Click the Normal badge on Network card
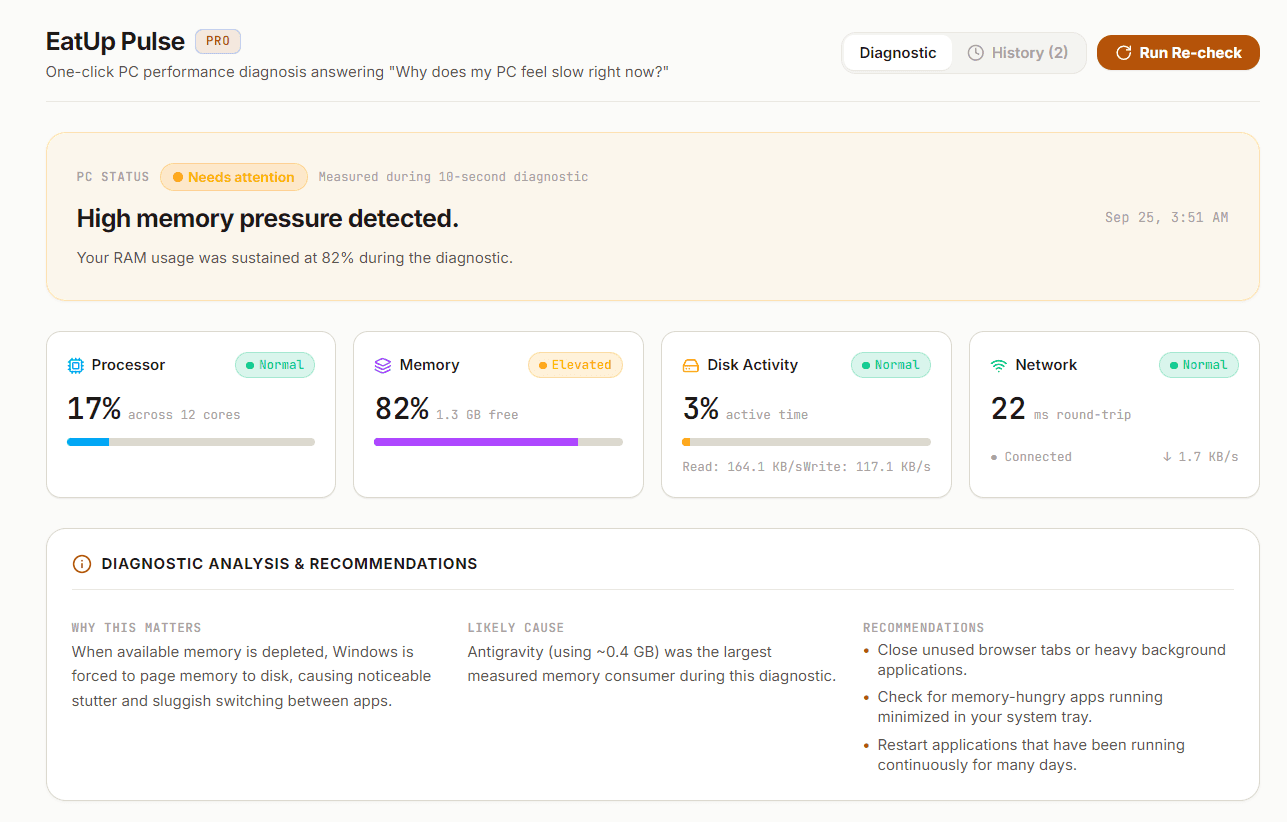 1199,365
